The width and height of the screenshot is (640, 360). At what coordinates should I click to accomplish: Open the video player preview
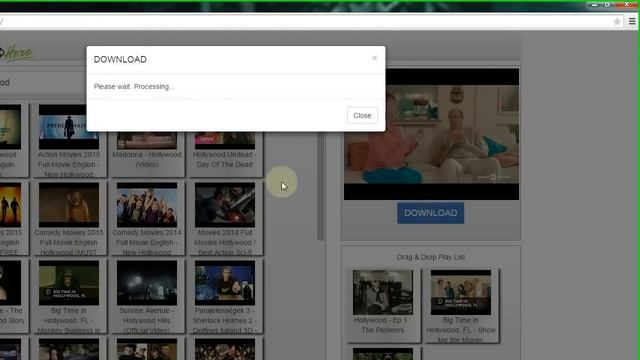point(431,134)
